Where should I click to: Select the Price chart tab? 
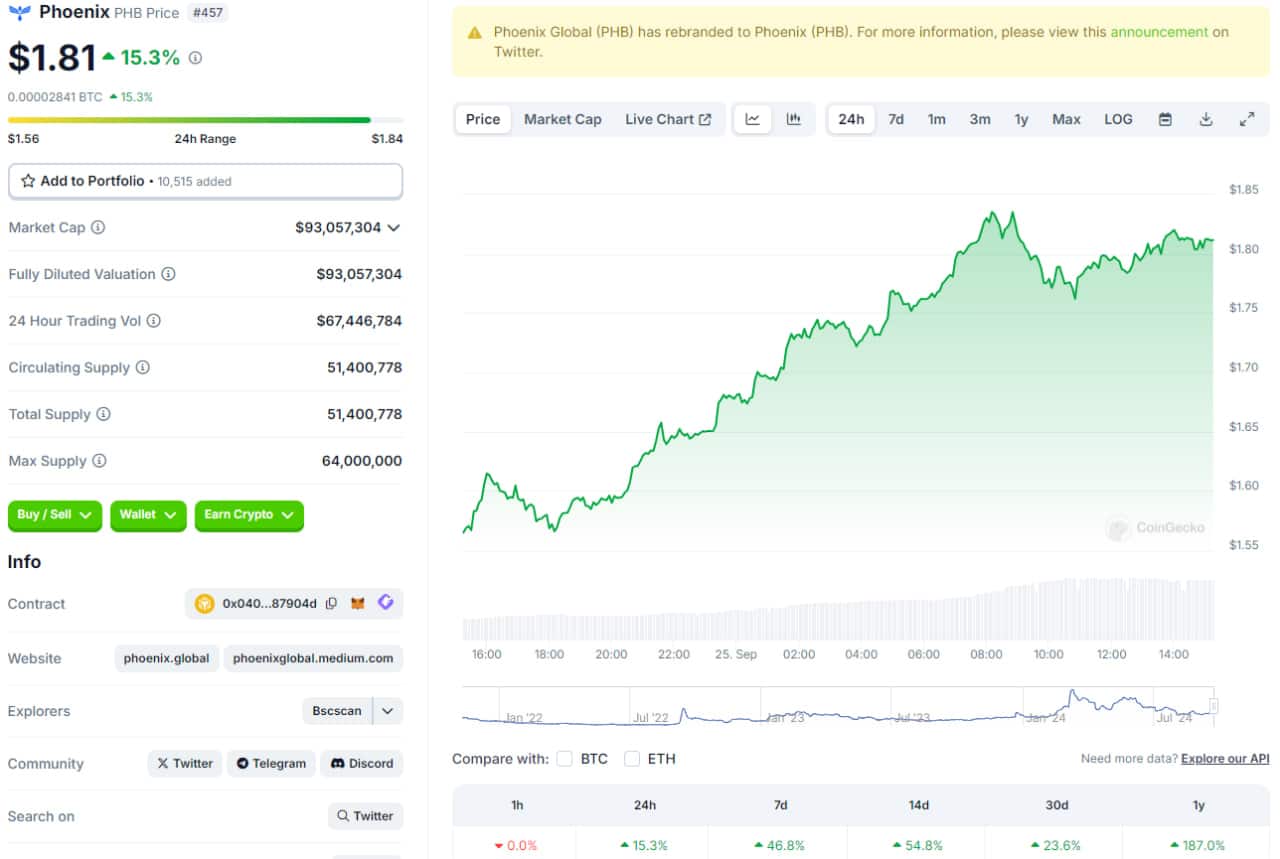[483, 119]
